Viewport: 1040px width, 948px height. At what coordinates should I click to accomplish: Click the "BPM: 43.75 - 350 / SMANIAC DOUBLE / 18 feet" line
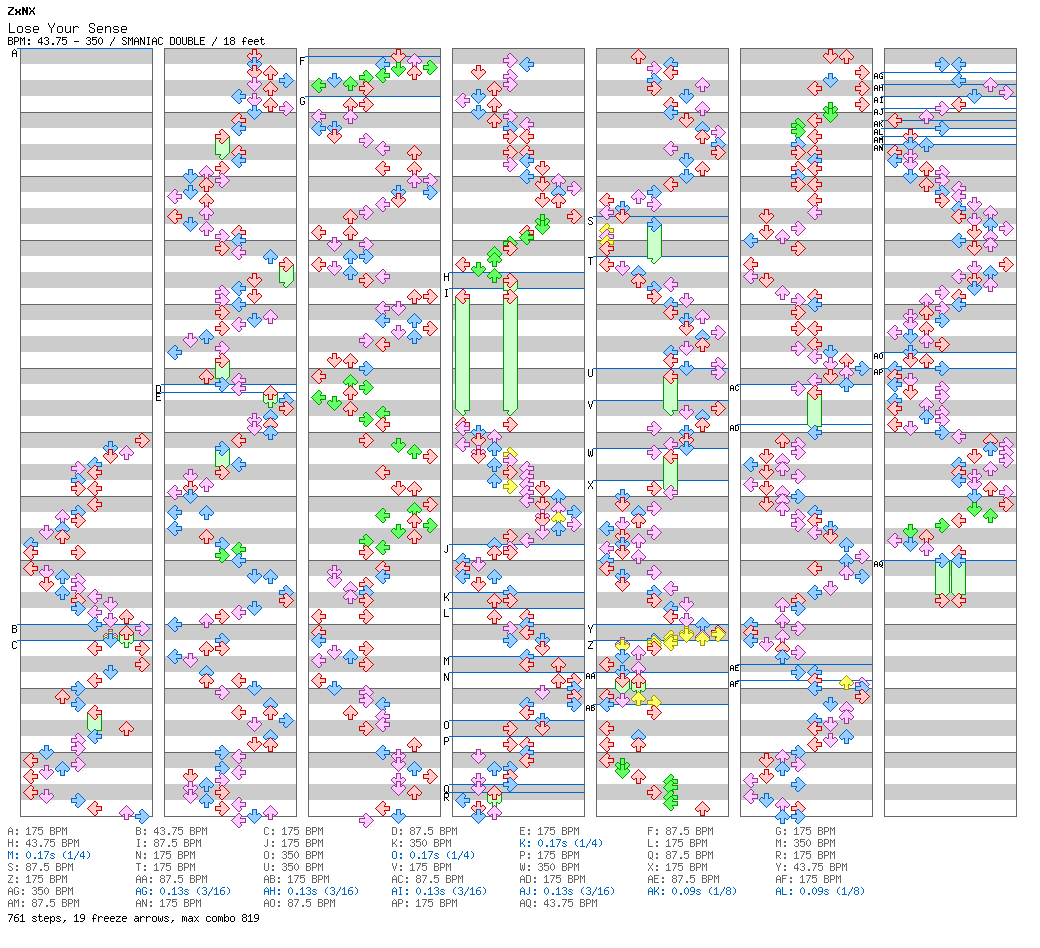pos(136,41)
